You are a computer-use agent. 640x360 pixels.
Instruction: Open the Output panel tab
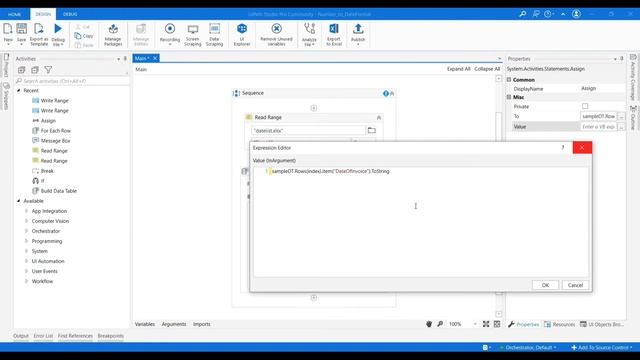click(21, 336)
